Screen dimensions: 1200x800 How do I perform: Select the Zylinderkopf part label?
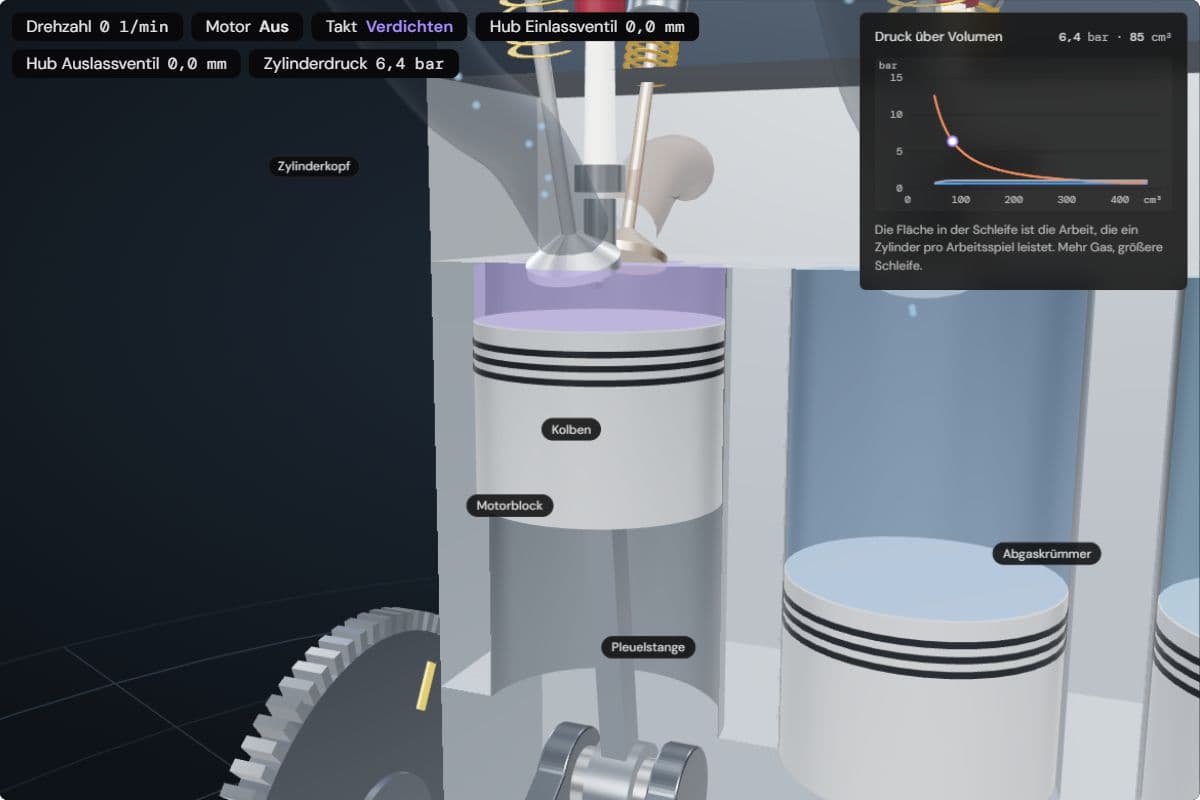313,166
